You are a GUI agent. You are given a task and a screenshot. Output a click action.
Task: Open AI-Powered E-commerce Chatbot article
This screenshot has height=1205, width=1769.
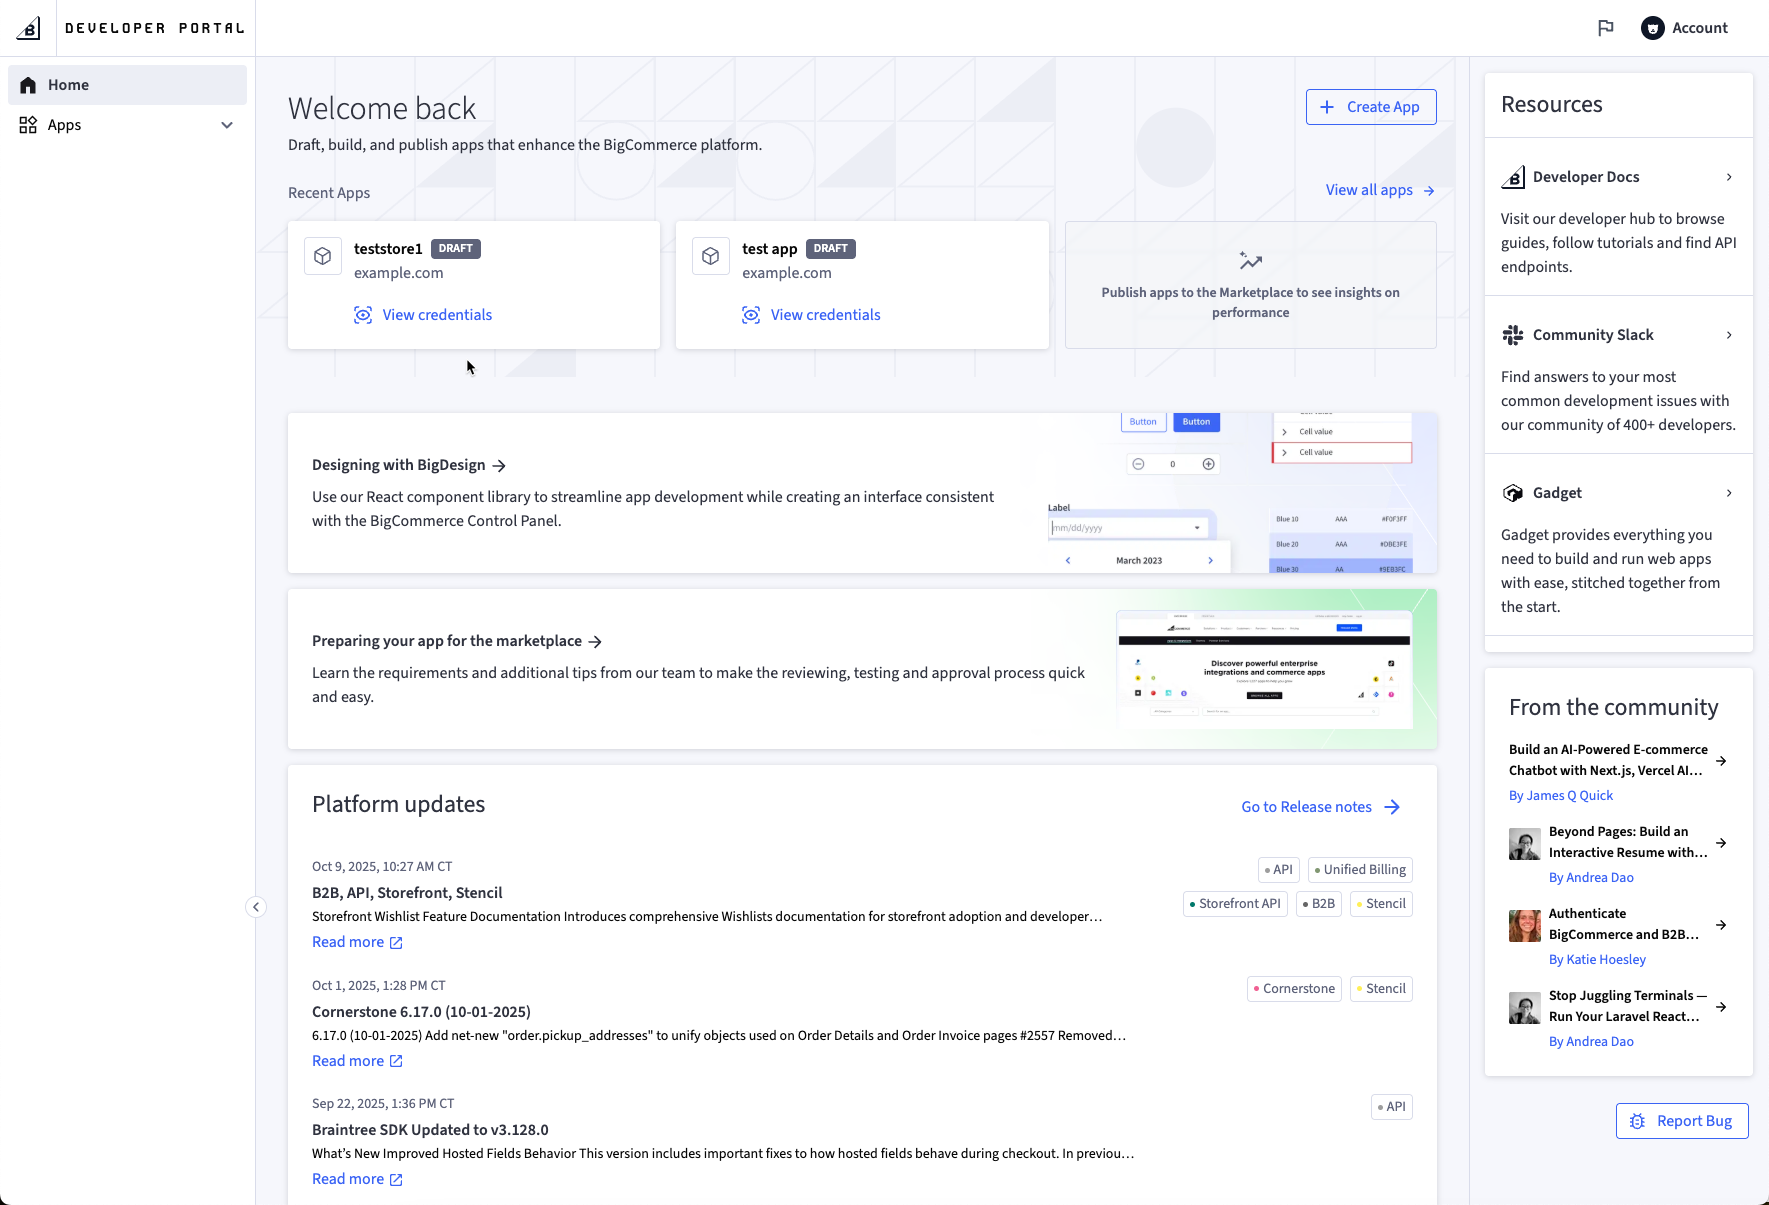click(x=1608, y=760)
